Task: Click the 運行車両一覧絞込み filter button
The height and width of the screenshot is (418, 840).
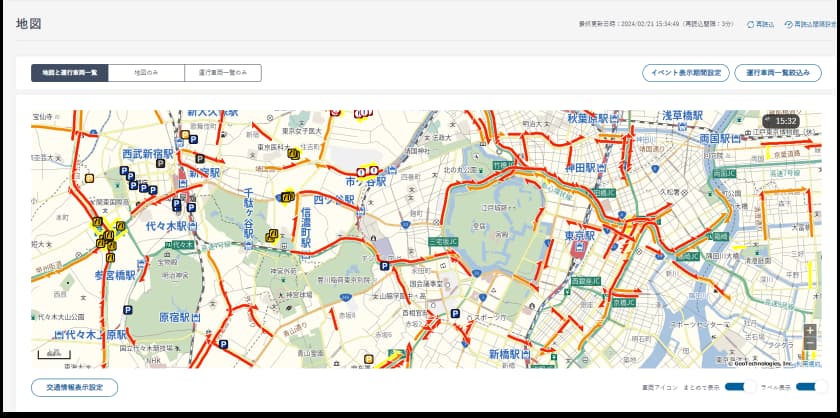Action: click(778, 73)
